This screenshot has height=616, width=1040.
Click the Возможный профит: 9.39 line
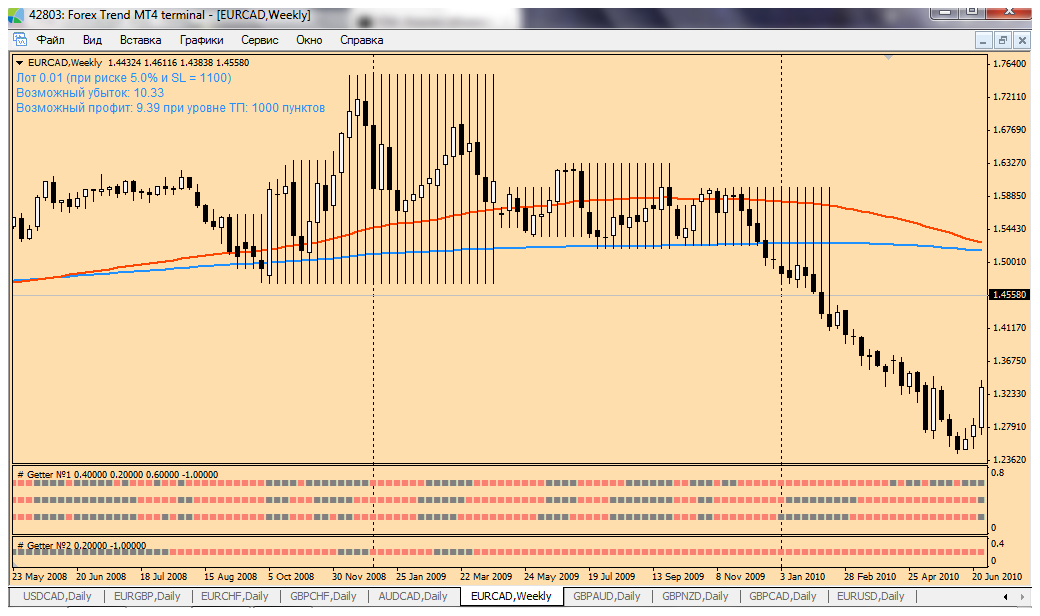point(170,107)
